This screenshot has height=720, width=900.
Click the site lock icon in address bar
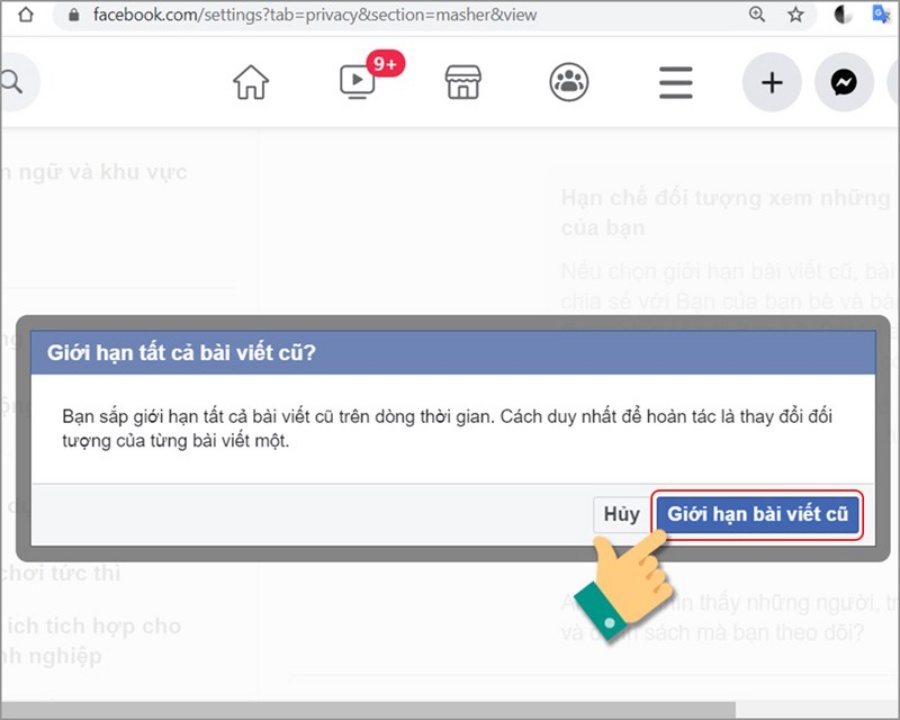point(72,15)
